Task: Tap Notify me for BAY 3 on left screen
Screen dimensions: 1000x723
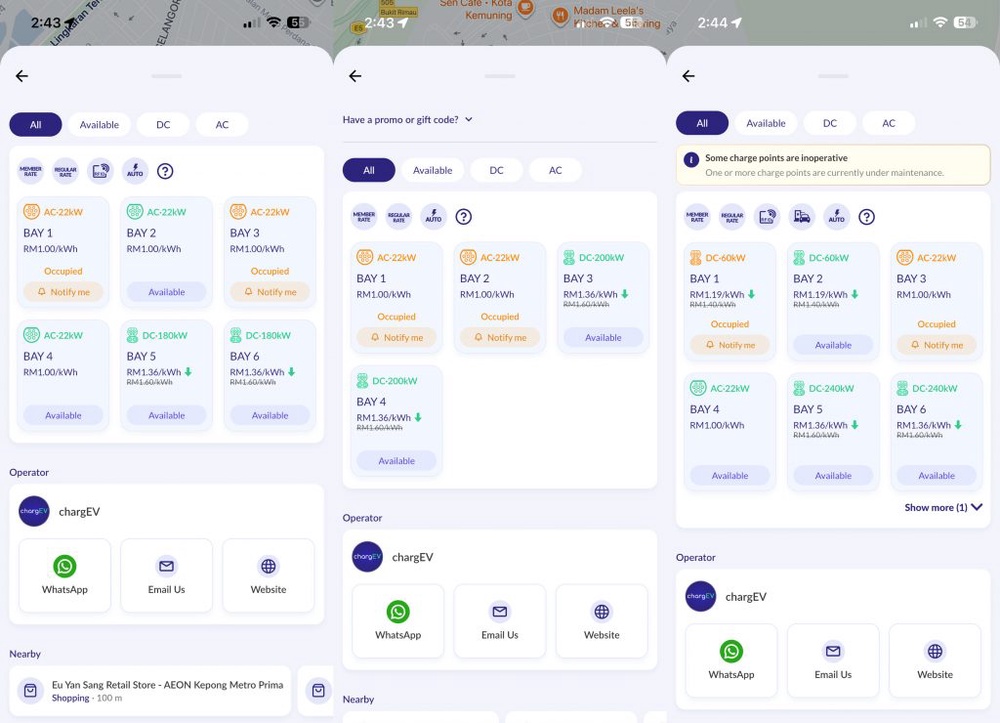Action: [270, 292]
